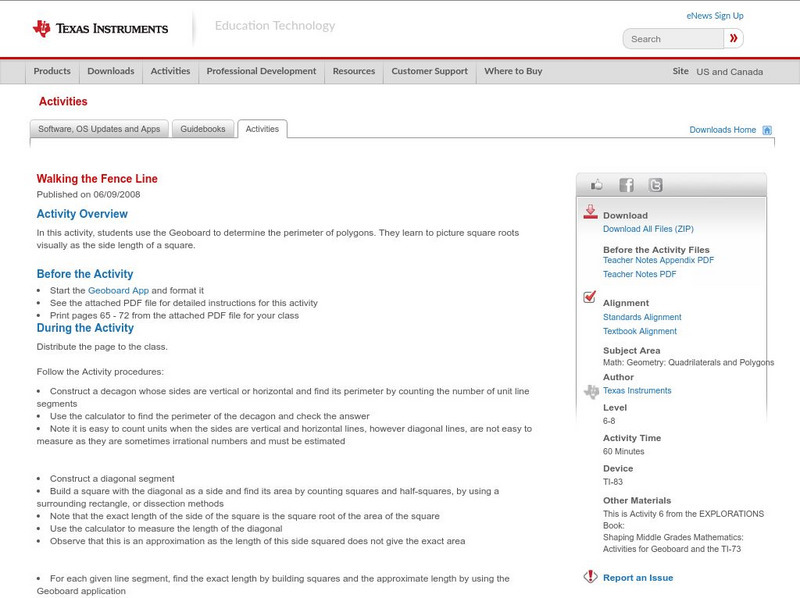The width and height of the screenshot is (800, 598).
Task: Share the activity via the Facebook icon
Action: (x=625, y=184)
